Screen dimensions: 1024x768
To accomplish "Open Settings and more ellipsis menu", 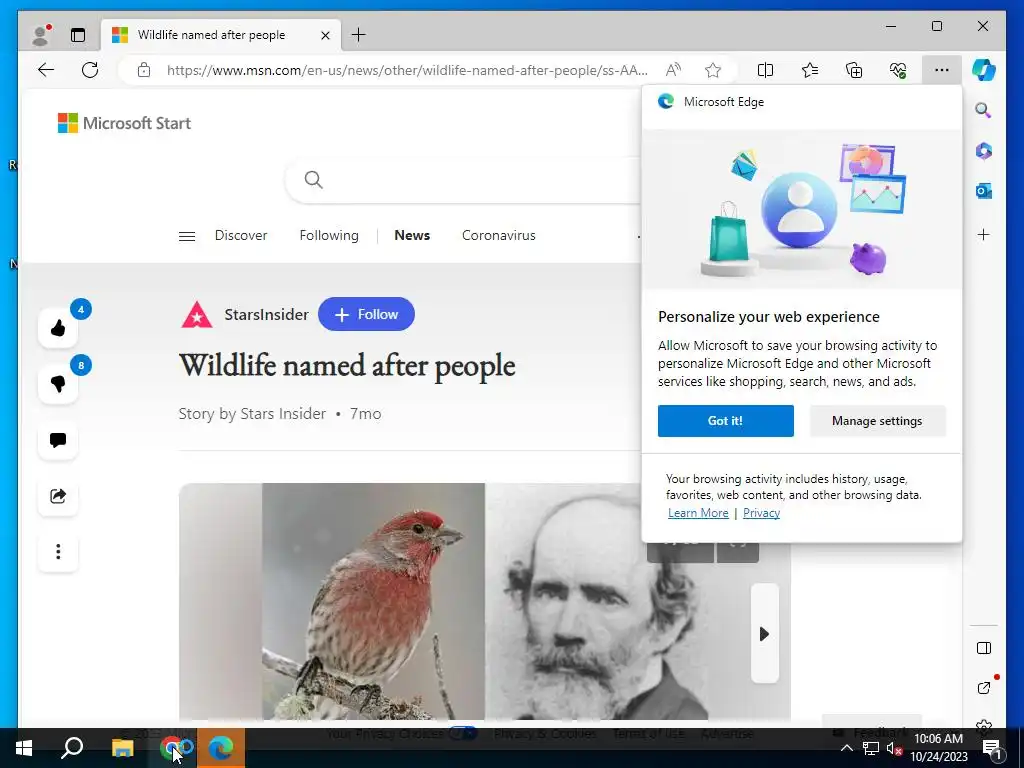I will (x=942, y=70).
